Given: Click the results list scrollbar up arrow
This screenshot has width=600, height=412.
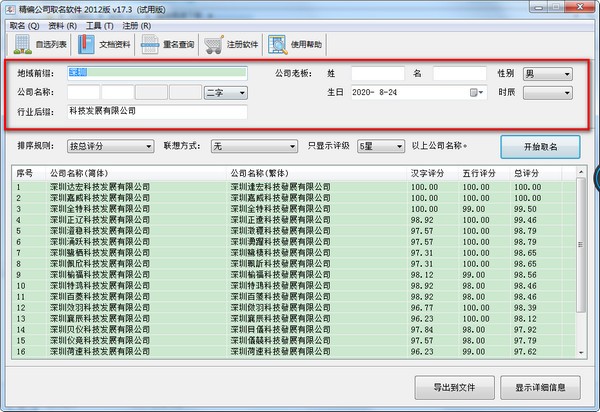Looking at the screenshot, I should tap(581, 173).
